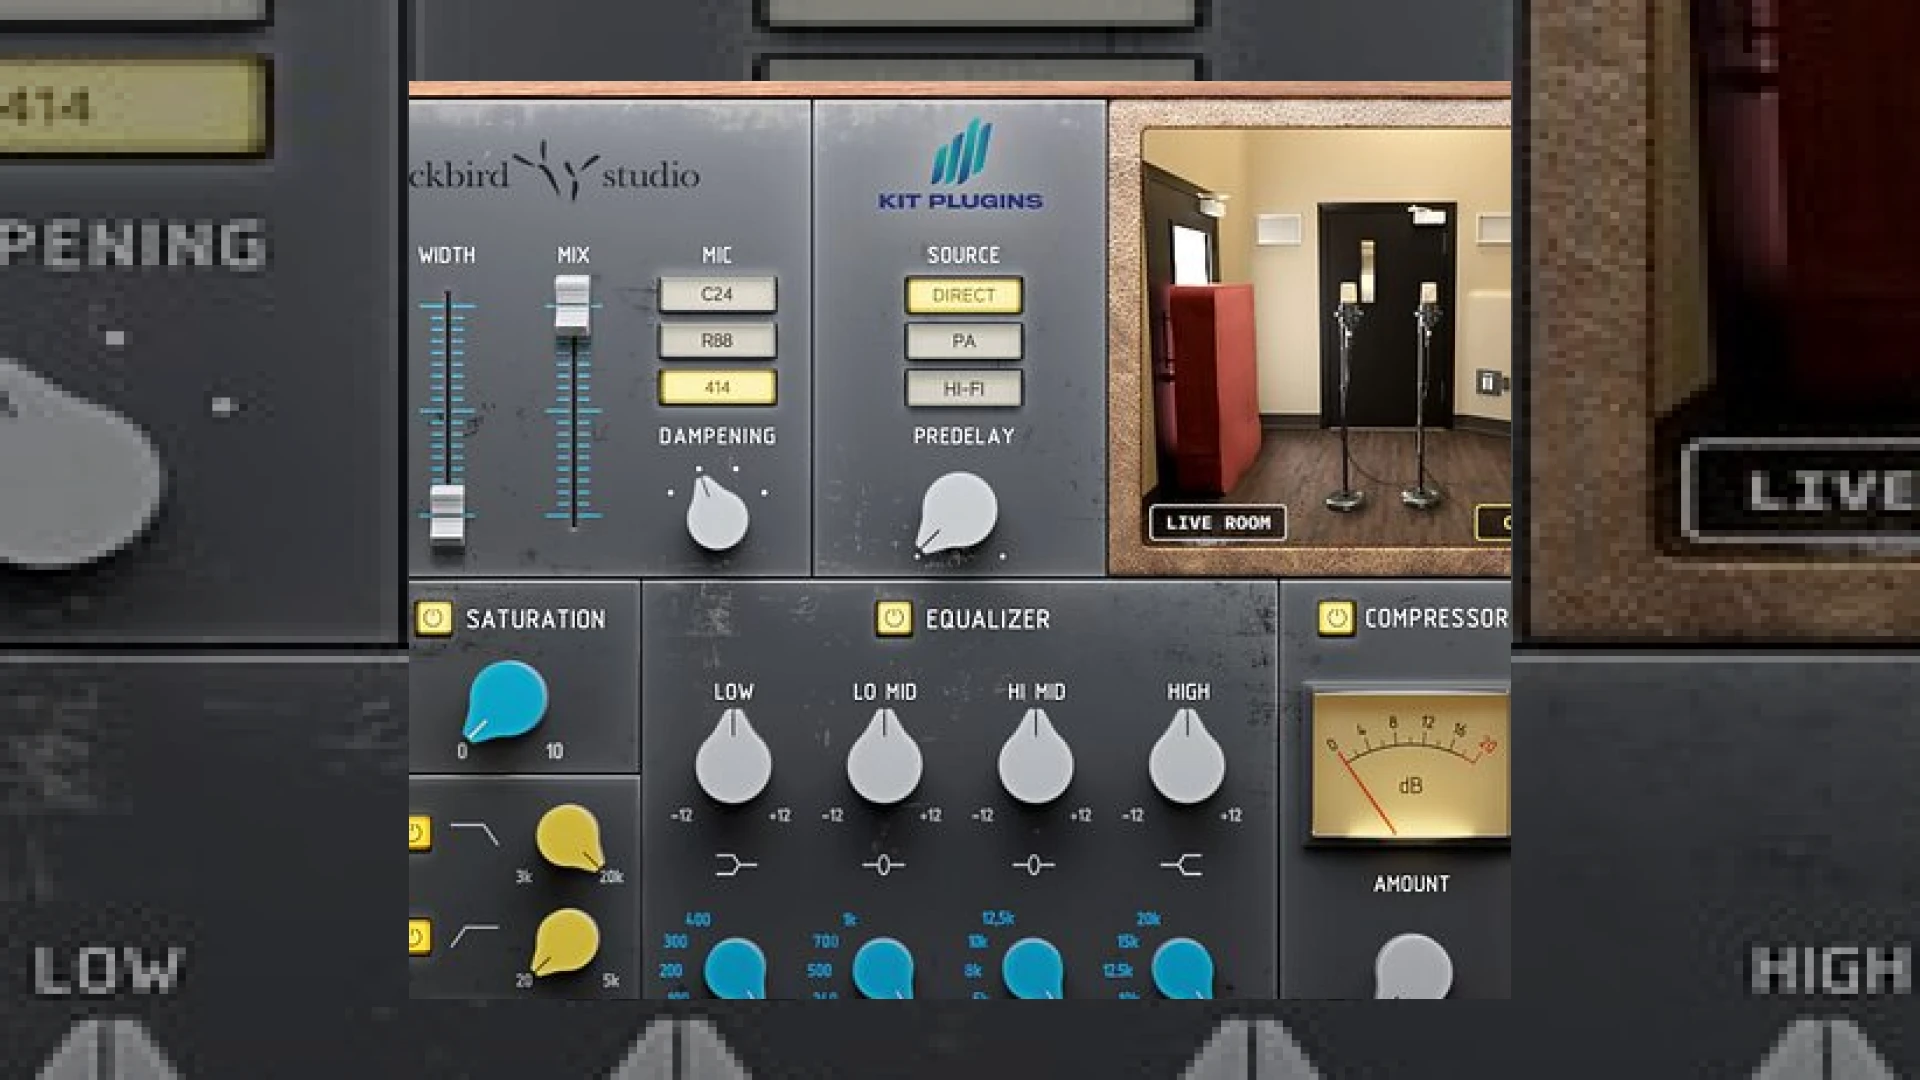1920x1080 pixels.
Task: Click the Kit Plugins logo
Action: coord(961,165)
